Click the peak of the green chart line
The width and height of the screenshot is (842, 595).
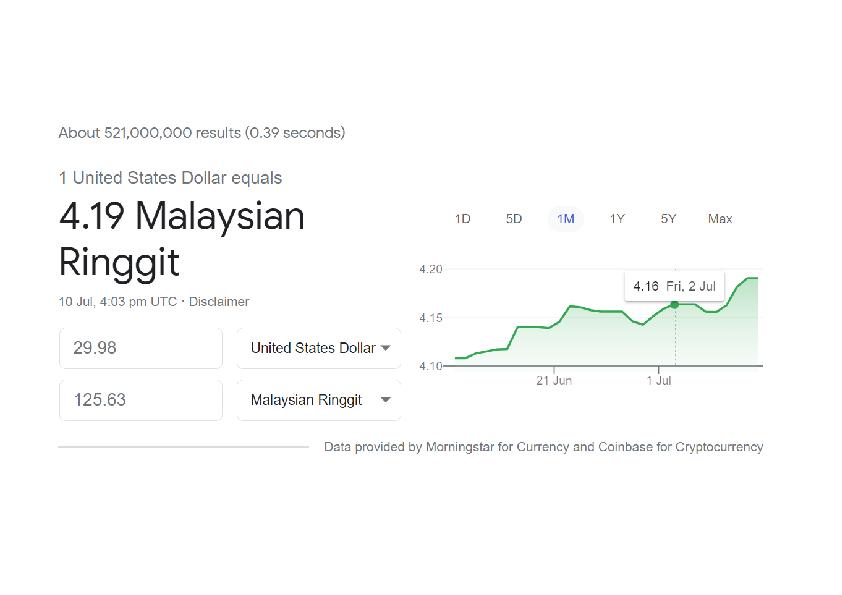click(752, 278)
